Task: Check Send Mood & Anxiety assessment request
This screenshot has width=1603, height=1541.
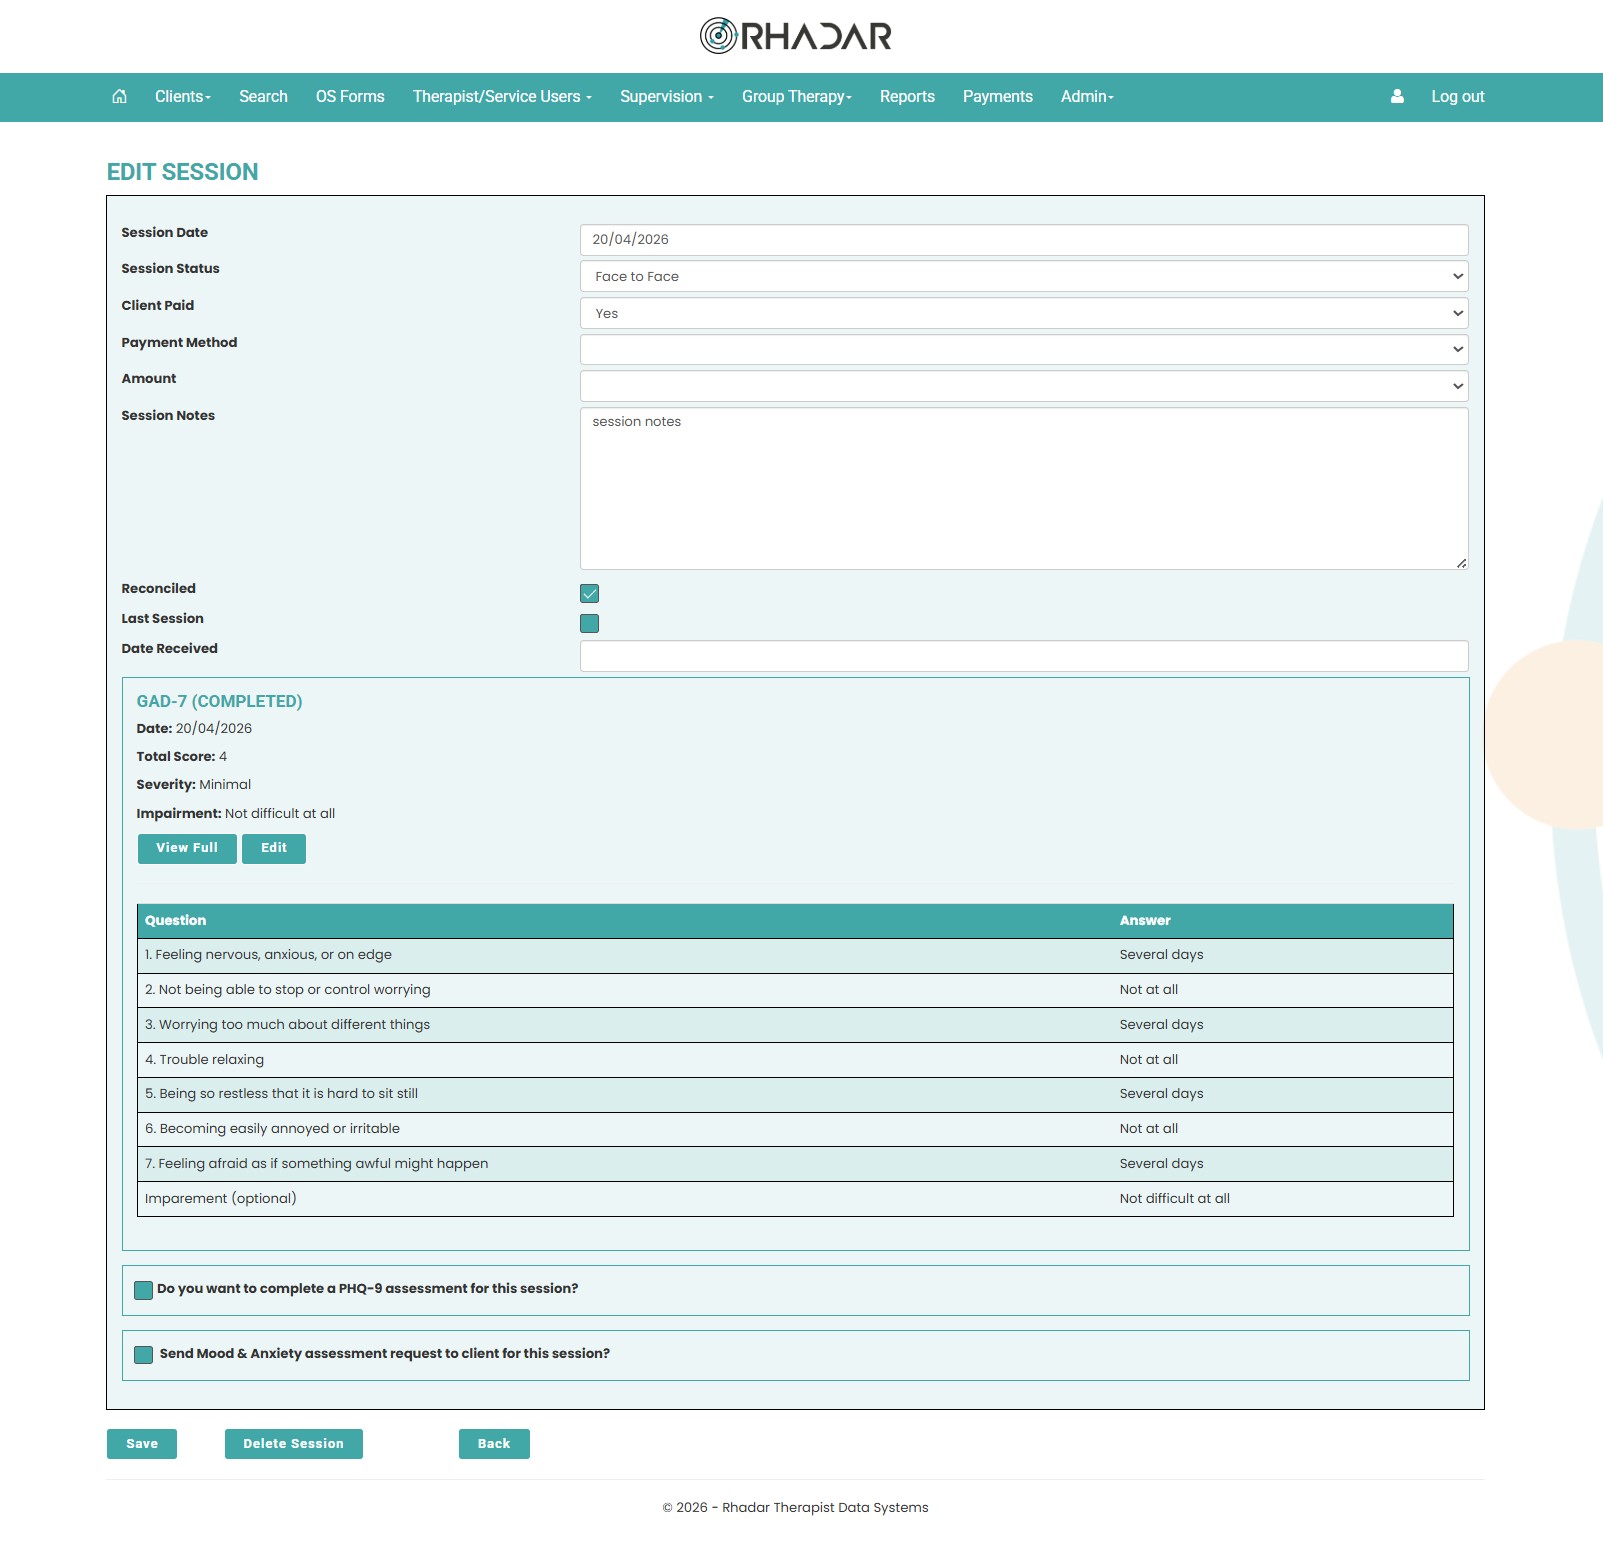Action: pos(144,1354)
